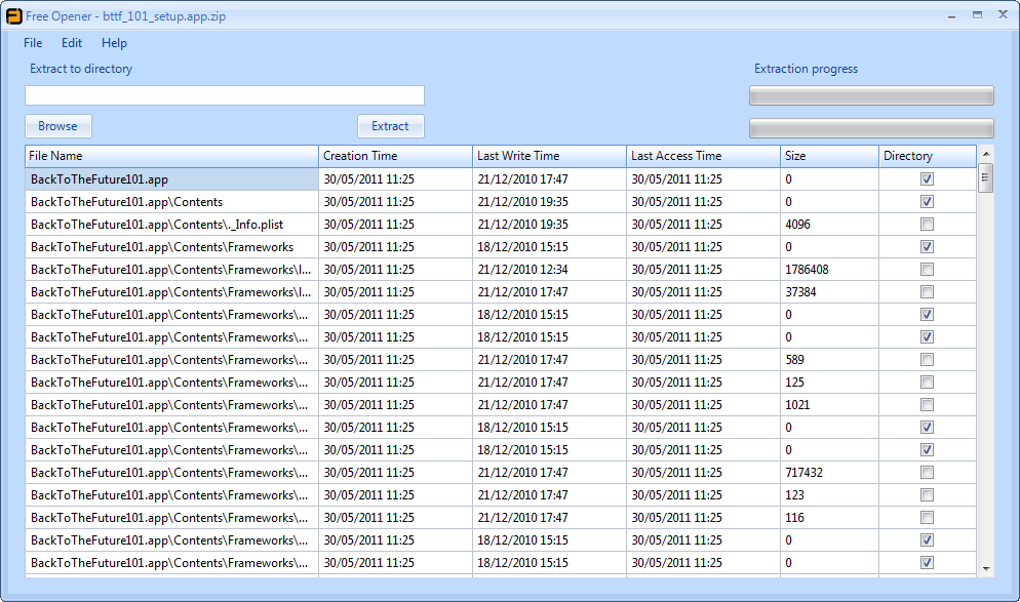
Task: Toggle Directory checkbox in size 1786408 row
Action: click(927, 269)
